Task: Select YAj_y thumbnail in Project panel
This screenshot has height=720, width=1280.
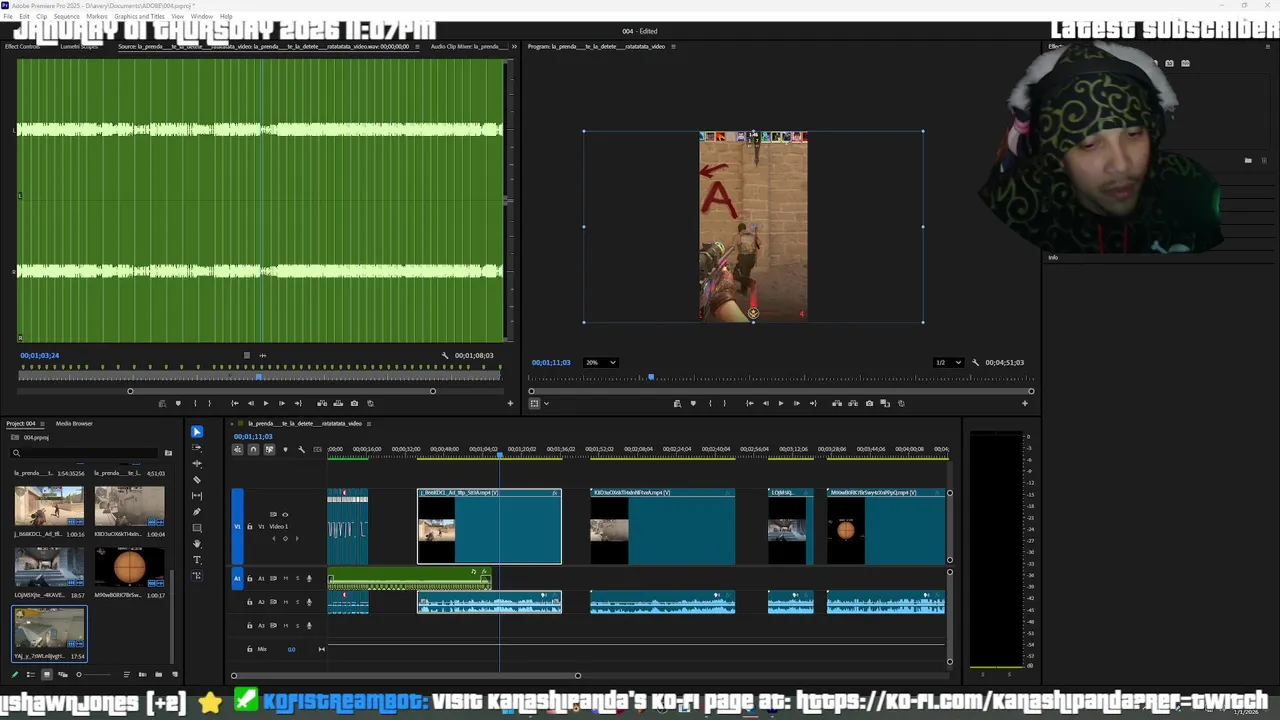Action: point(49,629)
